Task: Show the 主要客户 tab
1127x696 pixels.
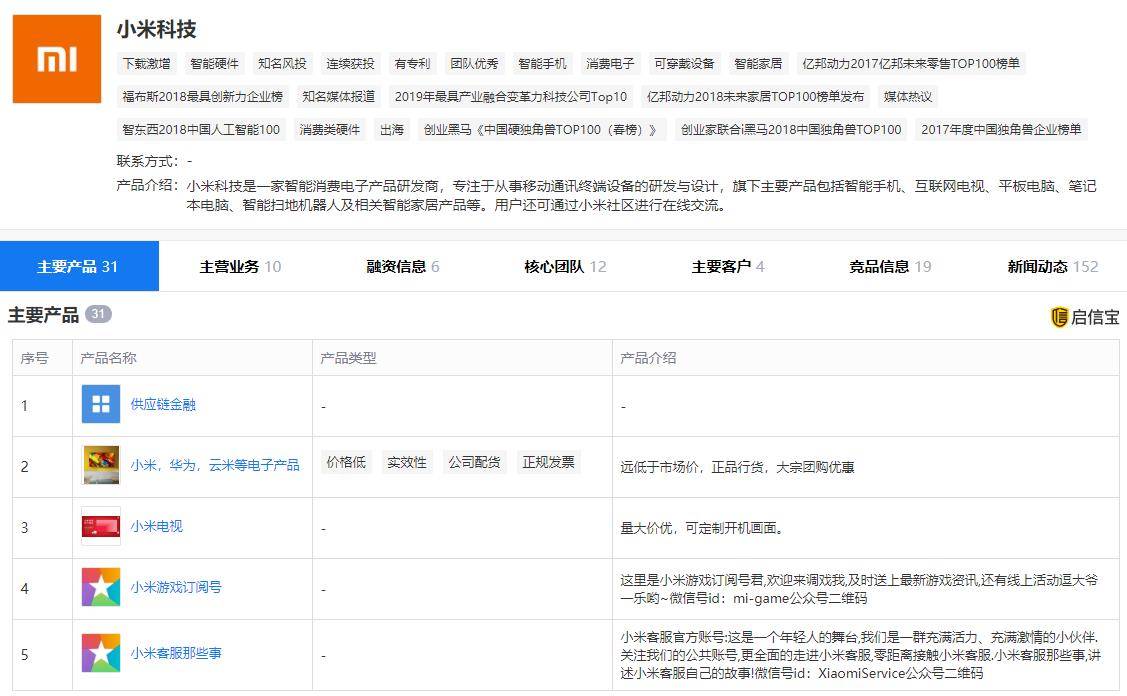Action: (x=727, y=267)
